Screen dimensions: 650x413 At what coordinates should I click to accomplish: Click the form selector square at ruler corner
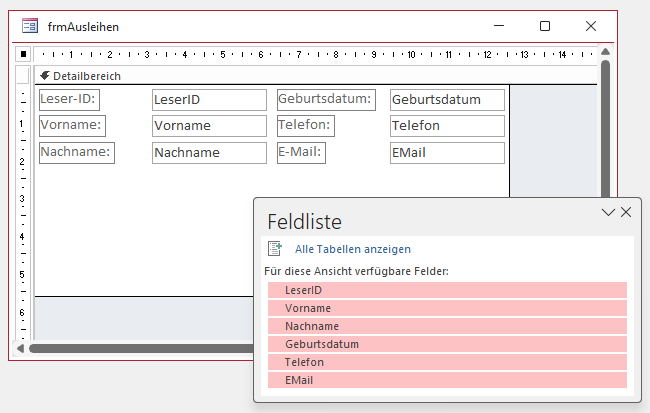[23, 54]
